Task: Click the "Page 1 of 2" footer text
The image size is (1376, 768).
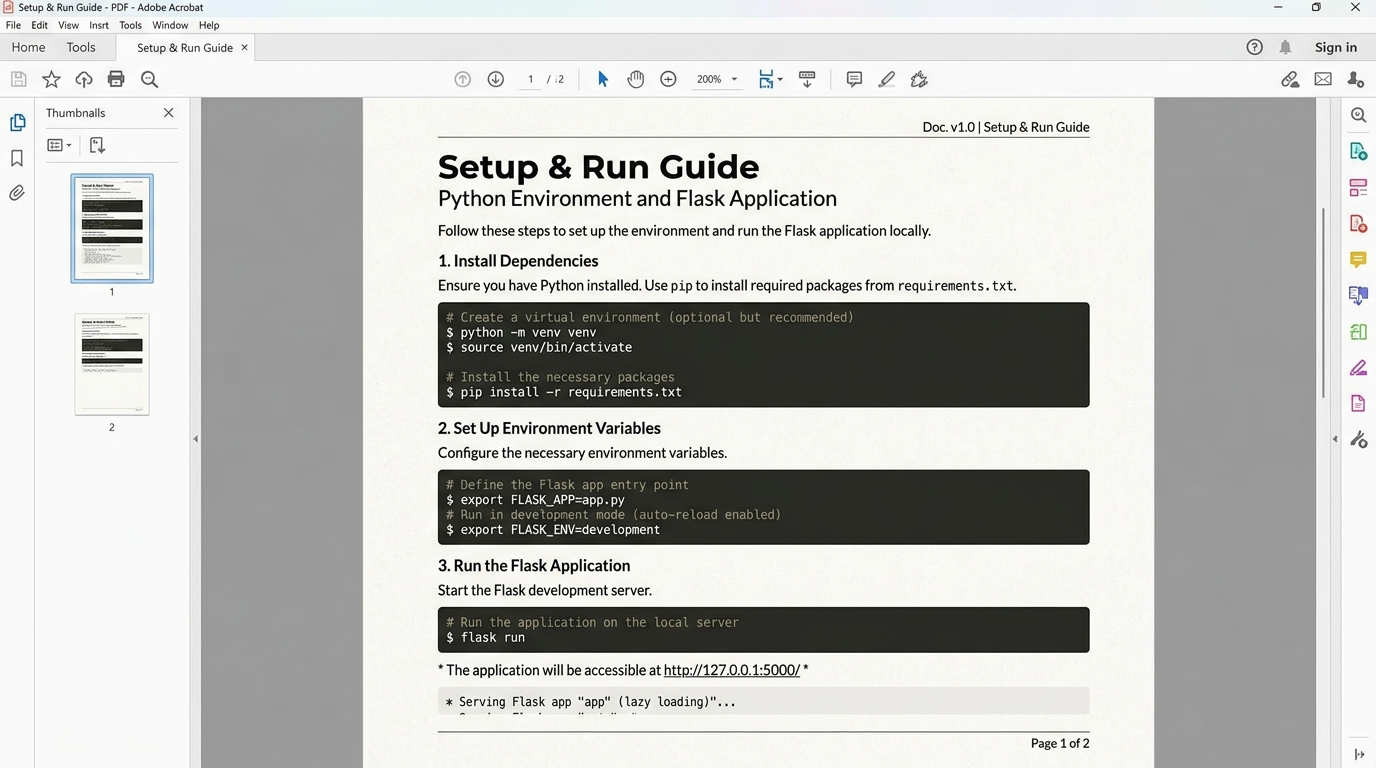Action: click(x=1060, y=743)
